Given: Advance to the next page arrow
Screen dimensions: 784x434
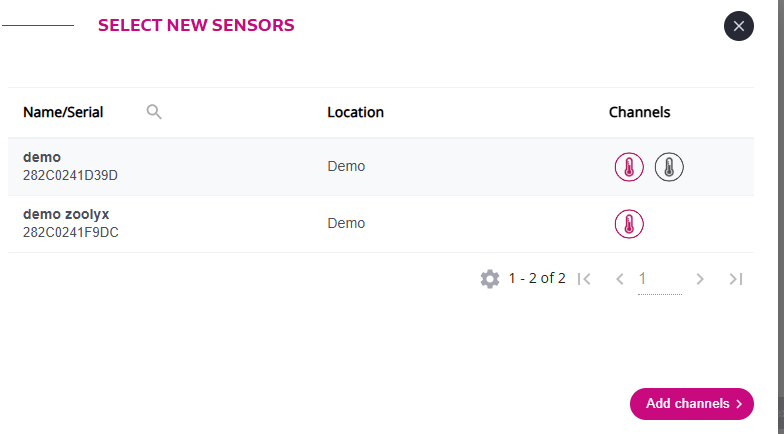Looking at the screenshot, I should [700, 279].
